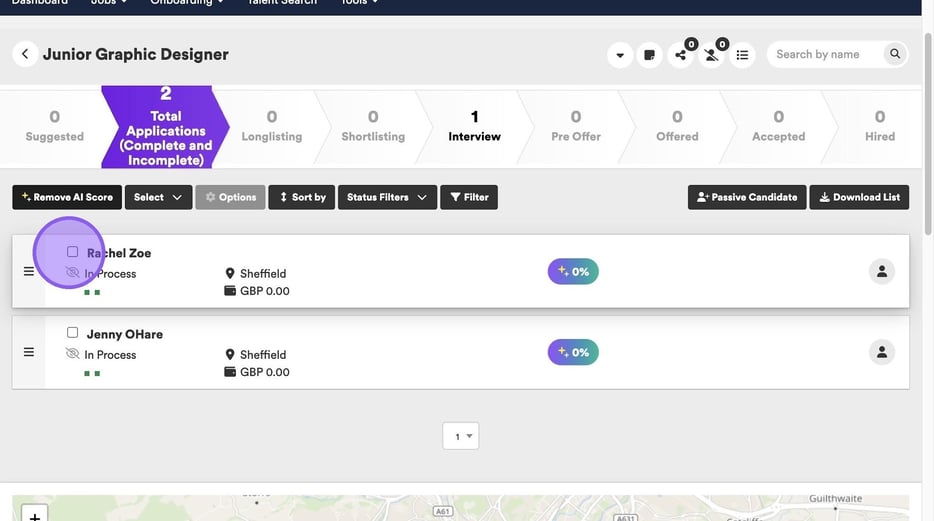Click the back arrow beside Junior Graphic Designer

click(25, 54)
